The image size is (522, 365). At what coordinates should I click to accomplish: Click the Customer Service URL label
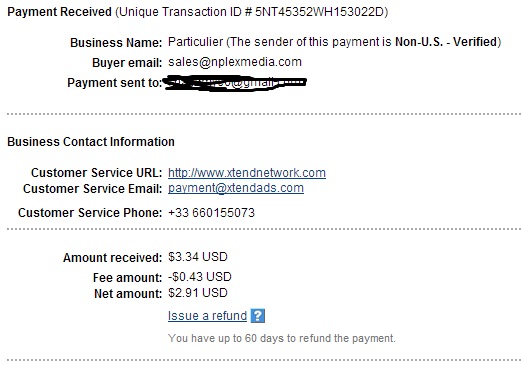coord(96,173)
